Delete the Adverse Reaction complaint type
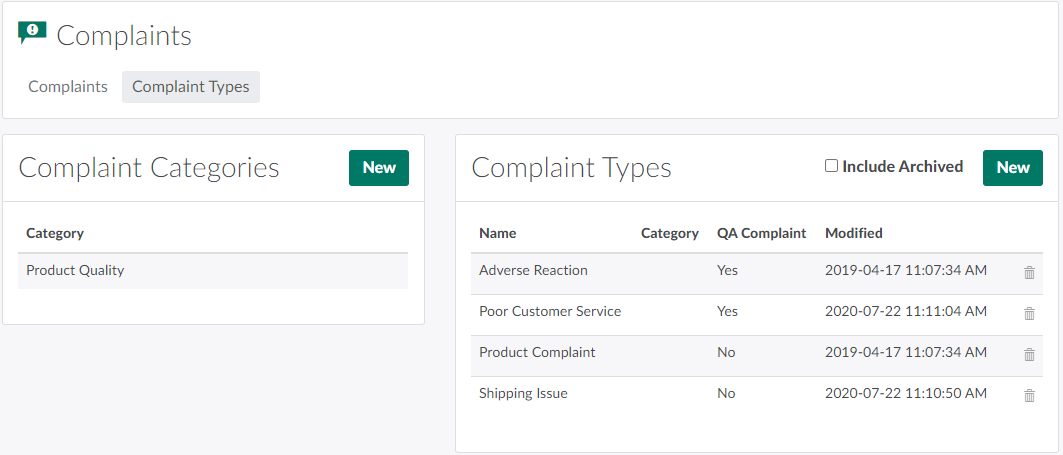1063x455 pixels. (x=1029, y=272)
